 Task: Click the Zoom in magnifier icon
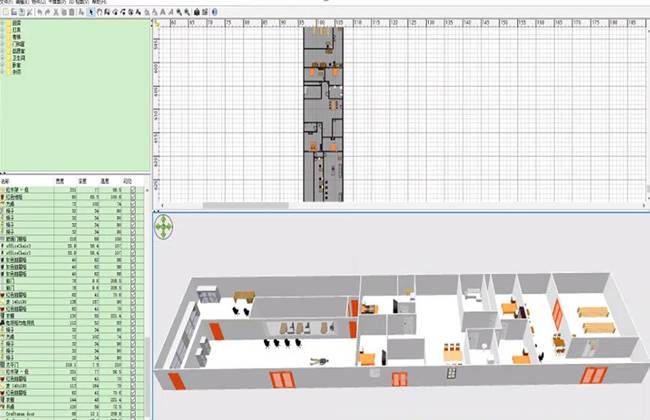coord(179,12)
